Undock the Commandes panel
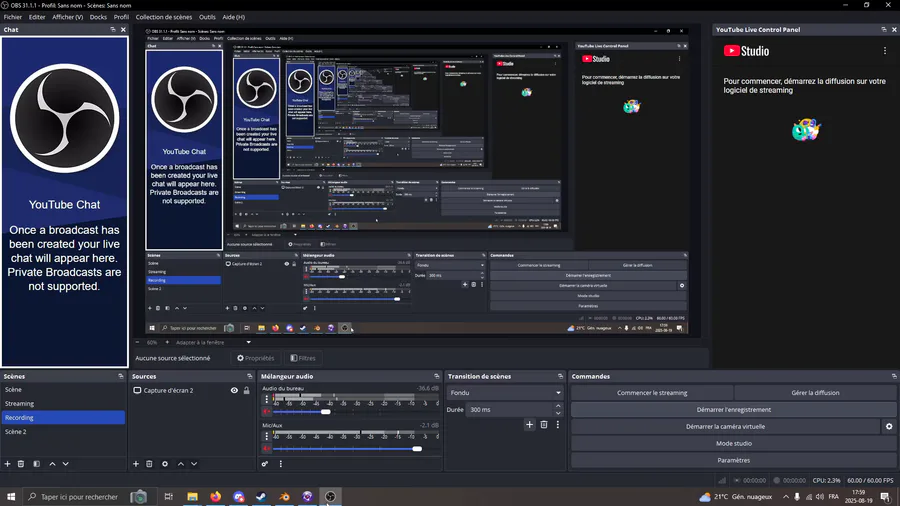Viewport: 900px width, 506px height. click(894, 376)
